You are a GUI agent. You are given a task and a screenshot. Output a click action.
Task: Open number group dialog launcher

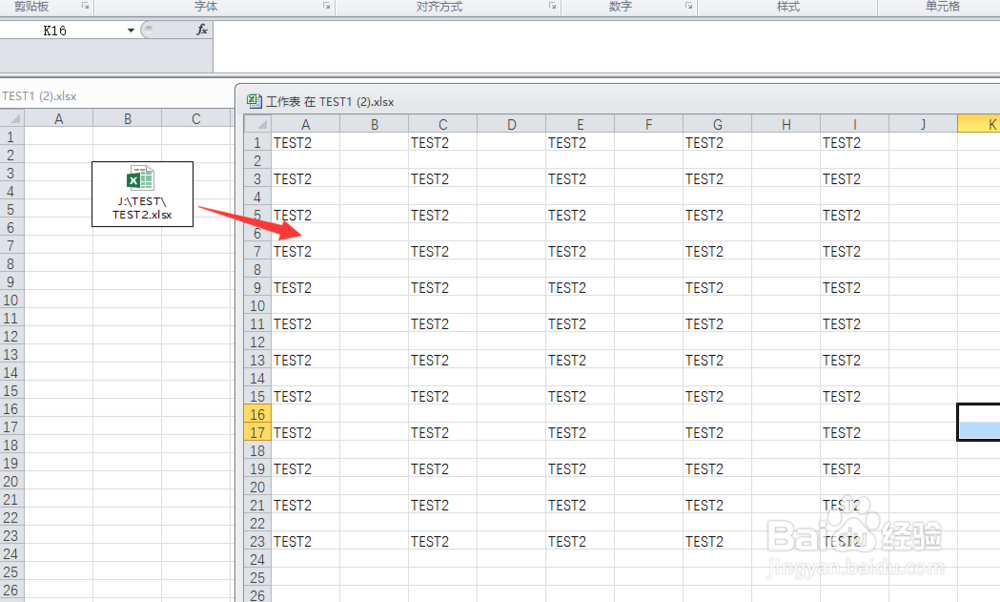tap(689, 6)
